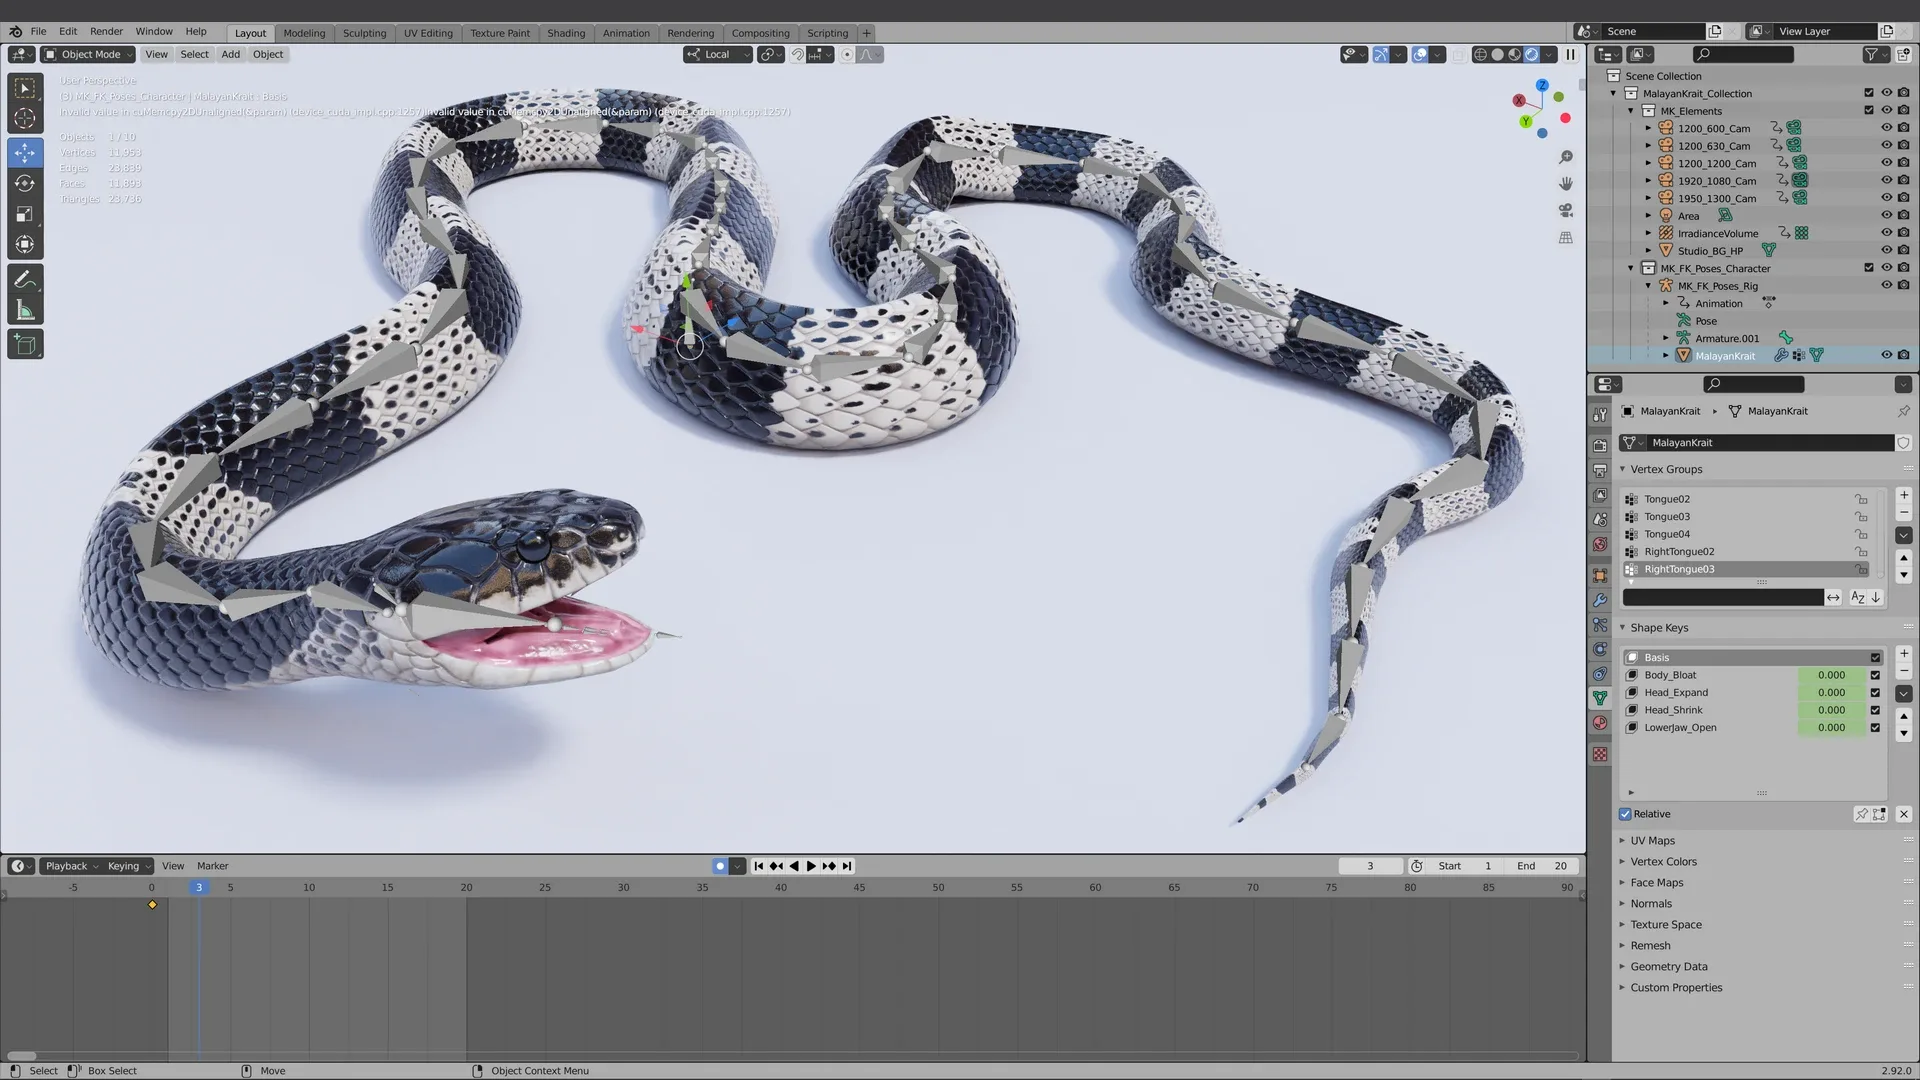Click frame 3 marker on timeline
This screenshot has width=1920, height=1080.
(198, 886)
